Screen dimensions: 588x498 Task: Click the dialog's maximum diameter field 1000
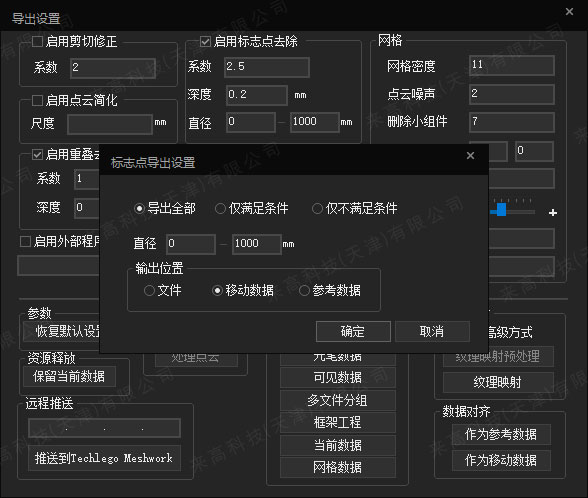click(256, 244)
